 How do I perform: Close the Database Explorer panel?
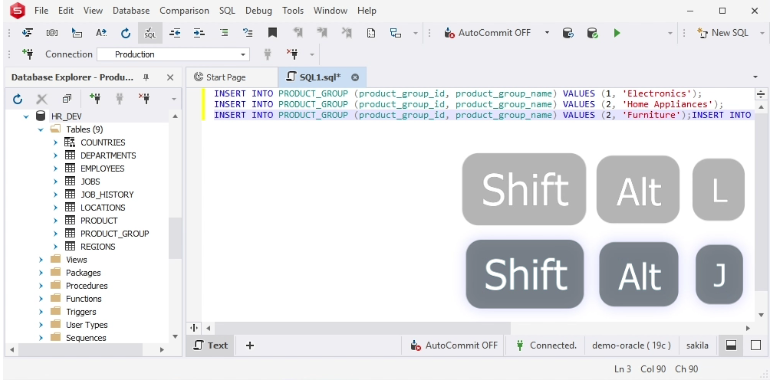(x=170, y=78)
